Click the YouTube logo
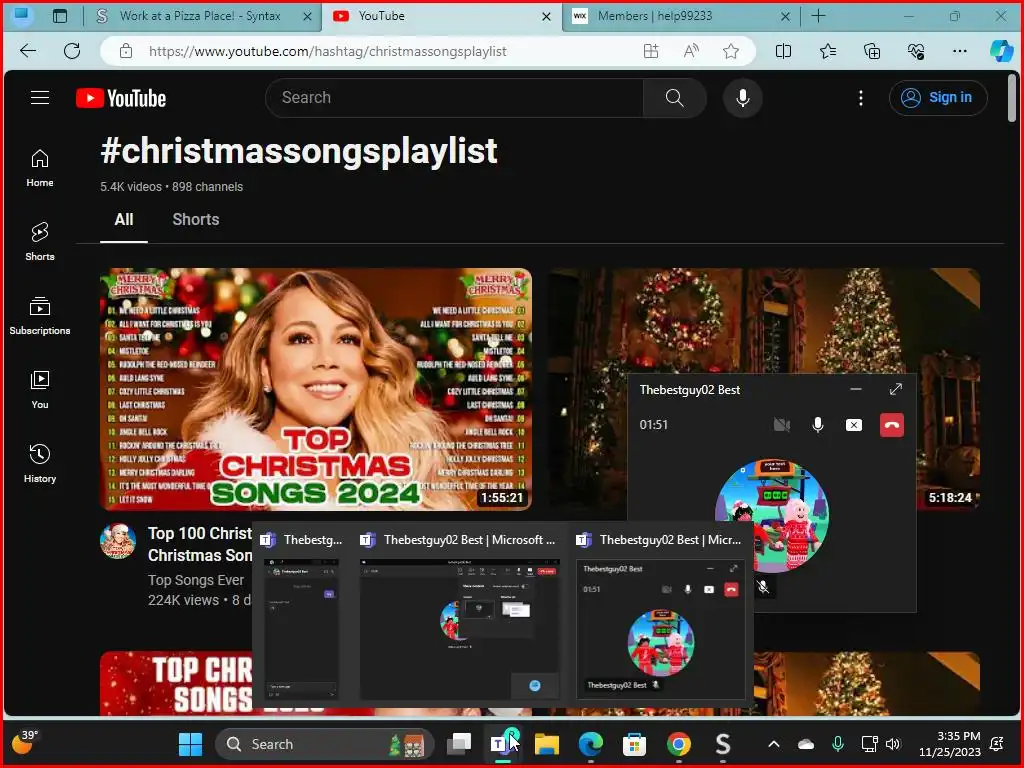1024x768 pixels. (121, 98)
